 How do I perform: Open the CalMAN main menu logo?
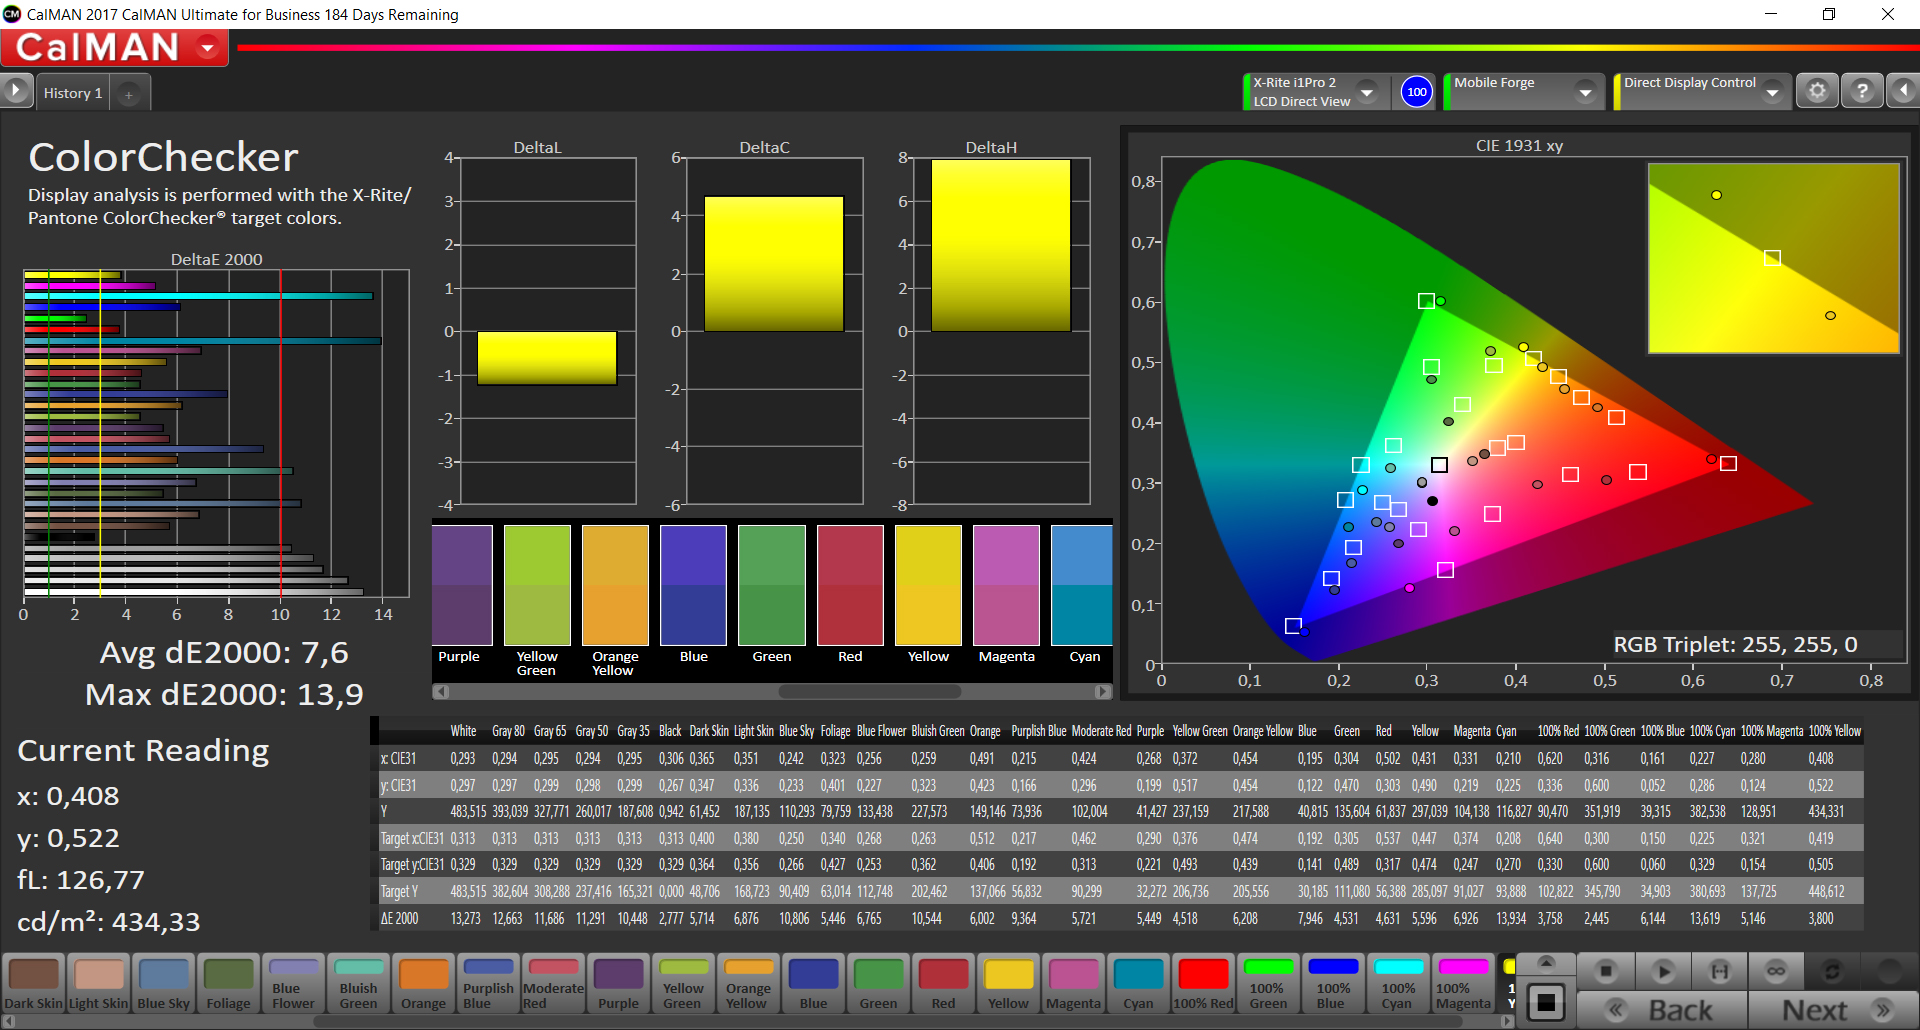coord(114,47)
